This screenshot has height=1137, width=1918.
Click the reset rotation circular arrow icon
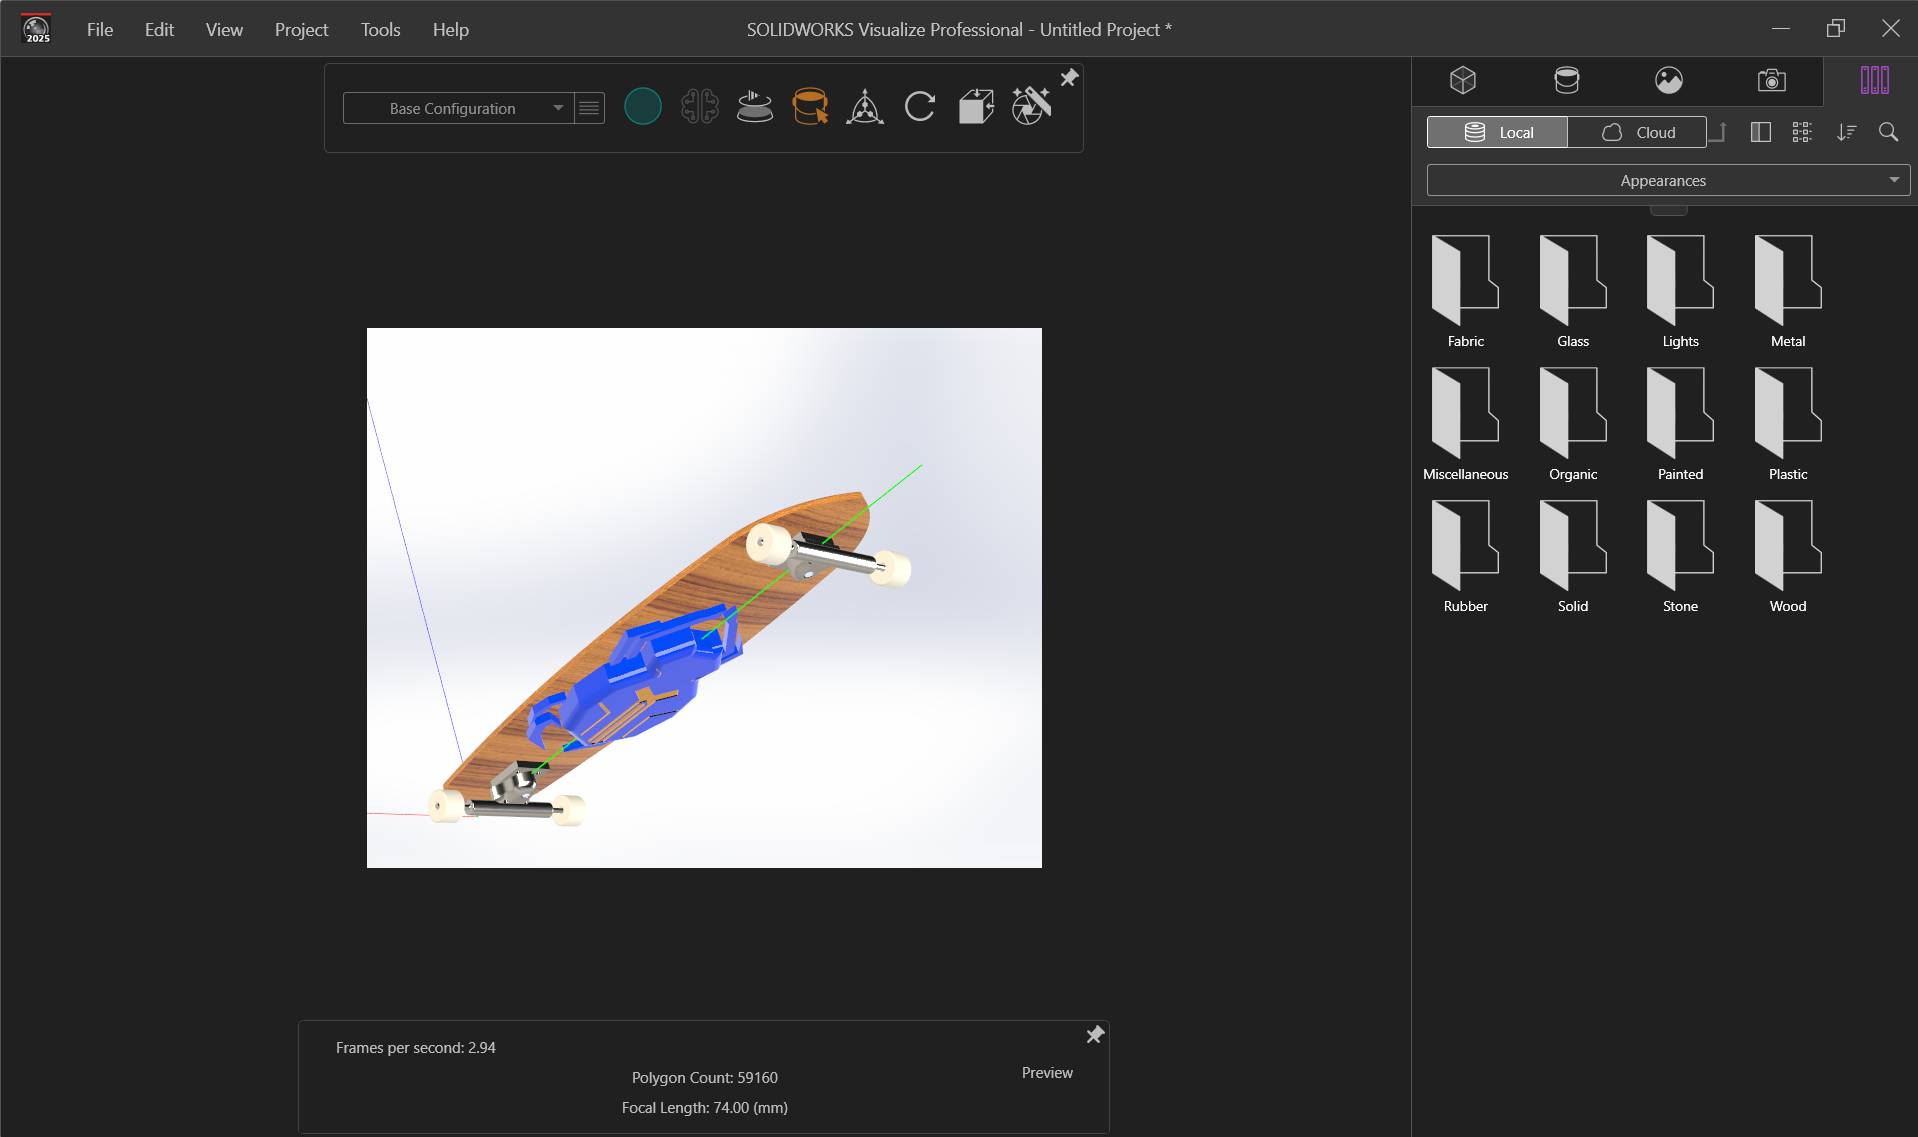(920, 106)
